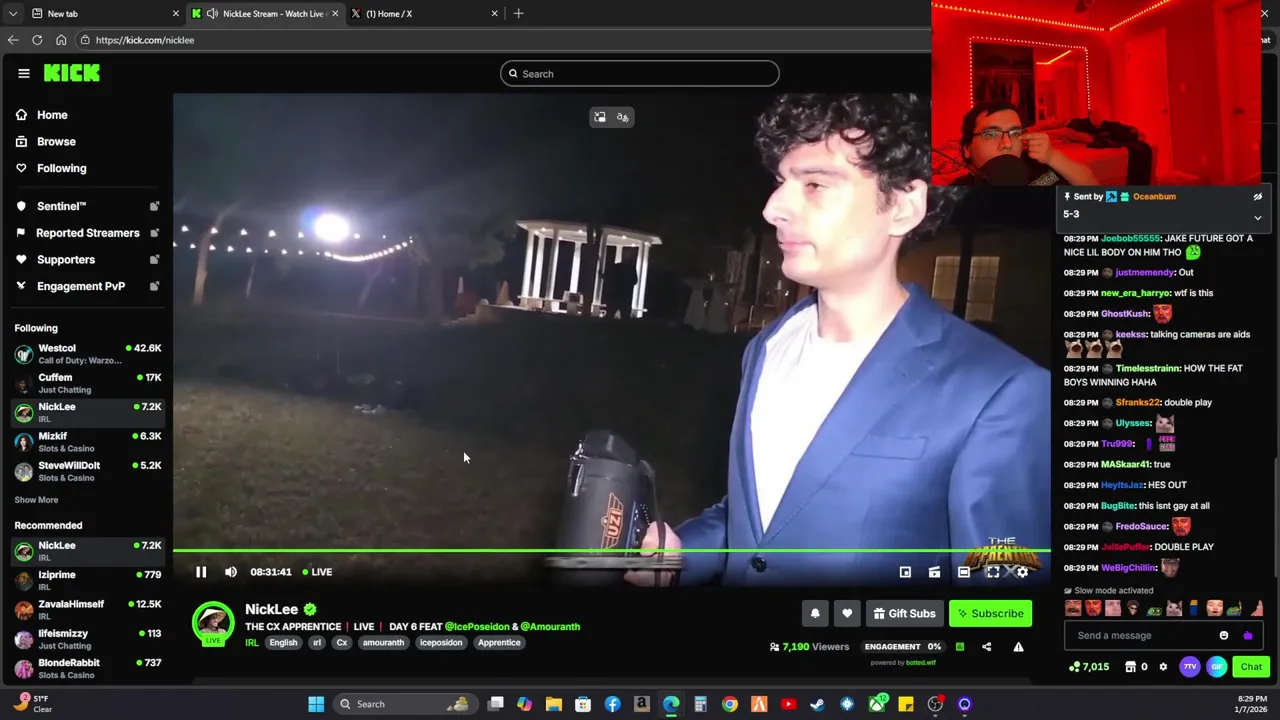Switch to the (1) Home / X tab
The image size is (1280, 720).
pyautogui.click(x=425, y=14)
